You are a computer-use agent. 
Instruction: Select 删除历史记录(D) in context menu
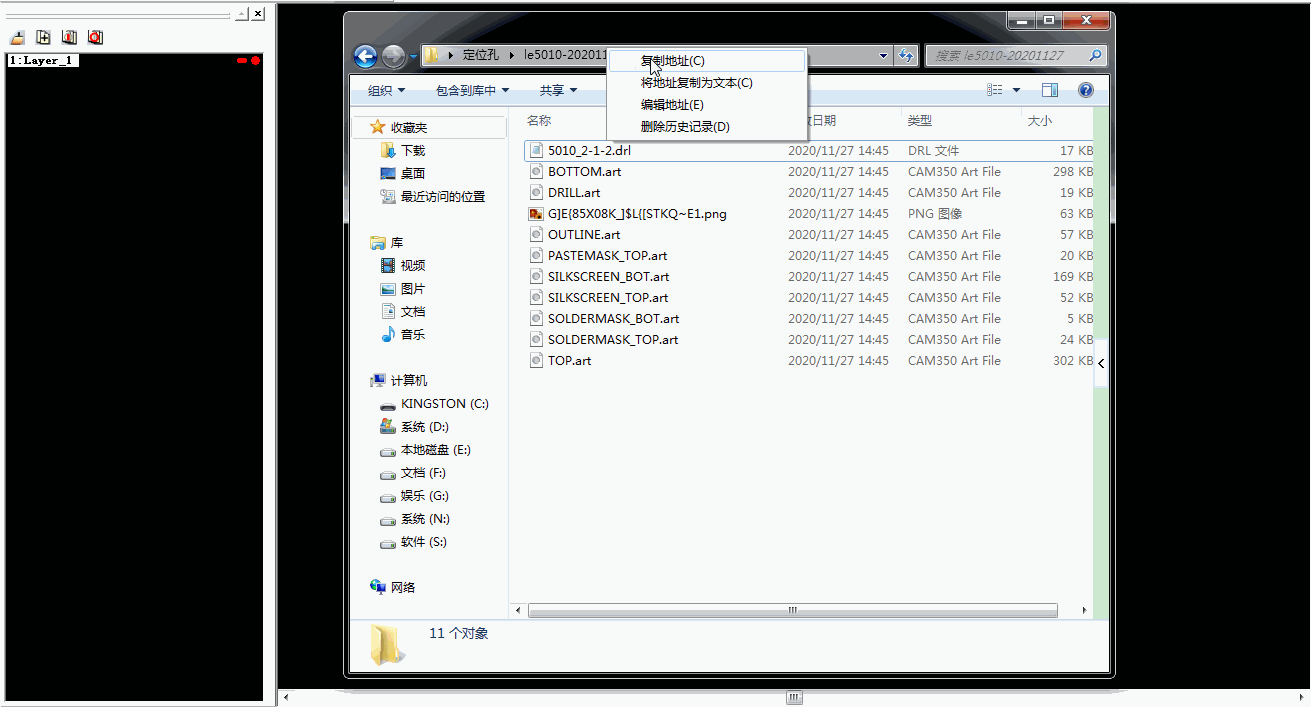click(685, 127)
